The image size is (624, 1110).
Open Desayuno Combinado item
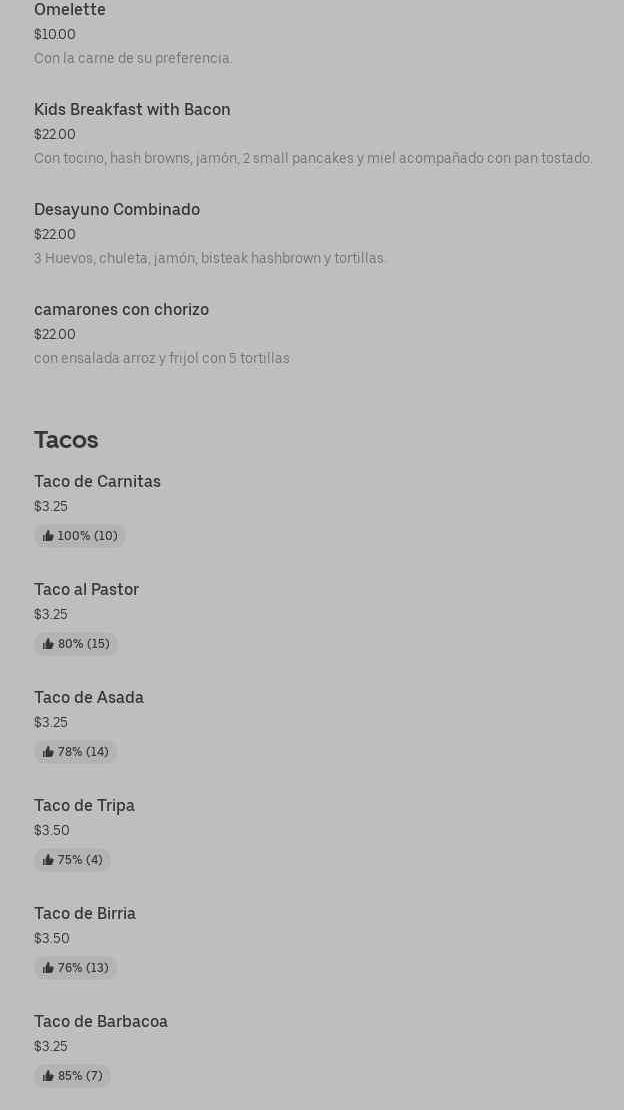[x=117, y=210]
